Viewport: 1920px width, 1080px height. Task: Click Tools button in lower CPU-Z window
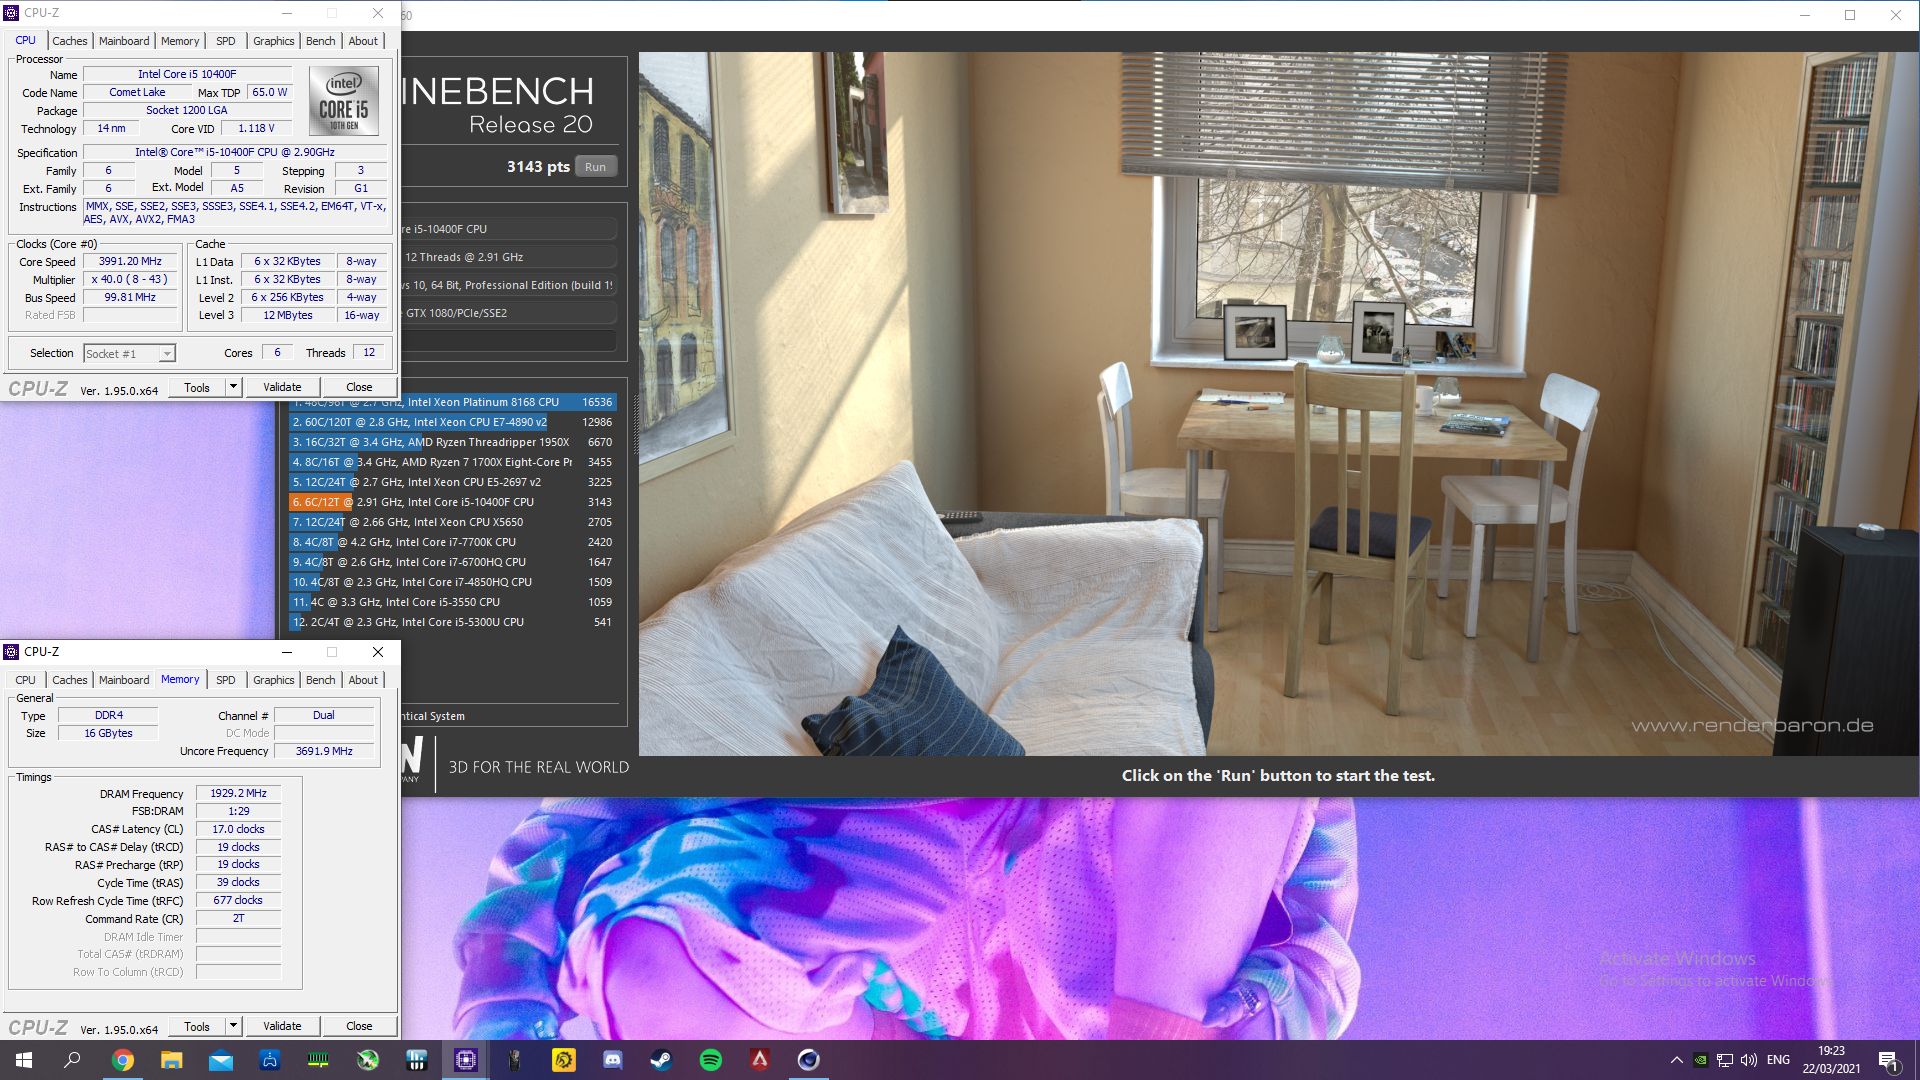click(197, 1026)
